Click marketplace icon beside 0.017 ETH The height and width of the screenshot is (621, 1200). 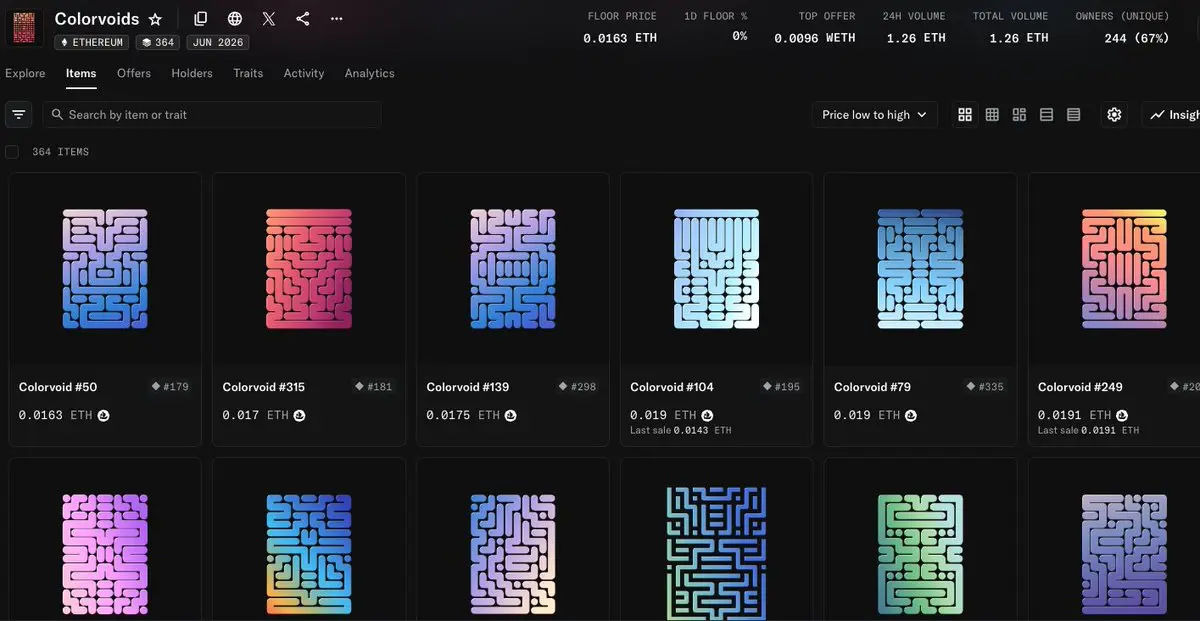pyautogui.click(x=299, y=415)
